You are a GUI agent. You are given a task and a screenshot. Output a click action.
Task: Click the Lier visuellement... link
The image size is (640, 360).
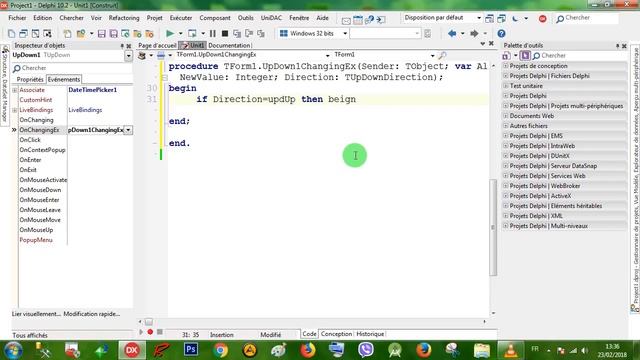coord(36,314)
